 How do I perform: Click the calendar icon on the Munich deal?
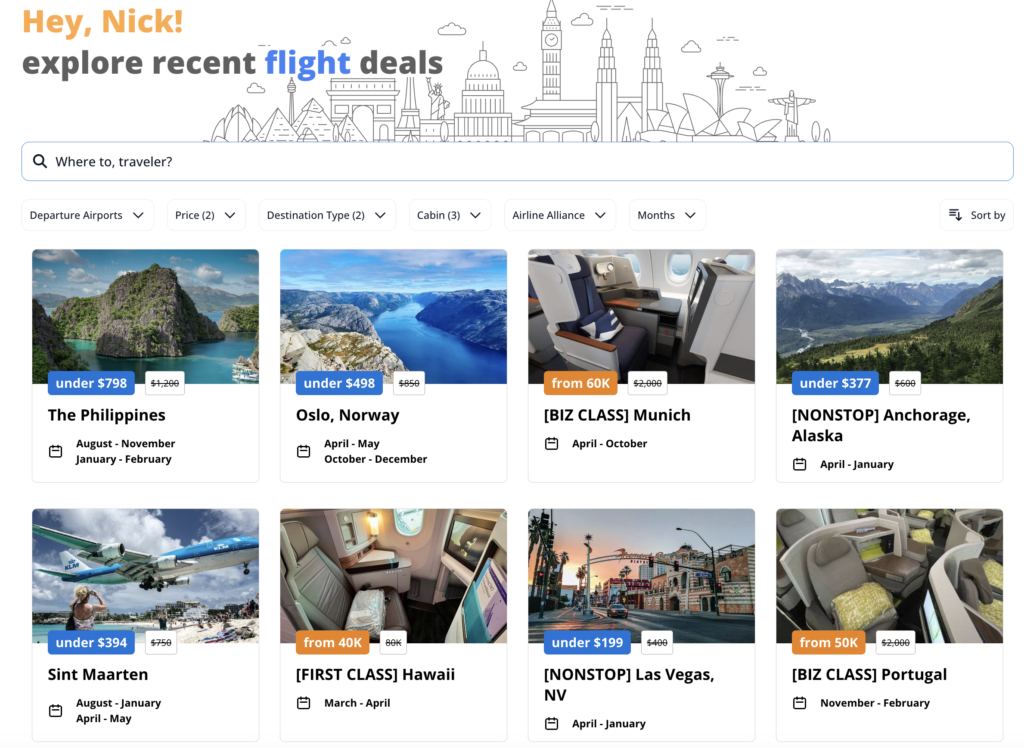pos(551,443)
